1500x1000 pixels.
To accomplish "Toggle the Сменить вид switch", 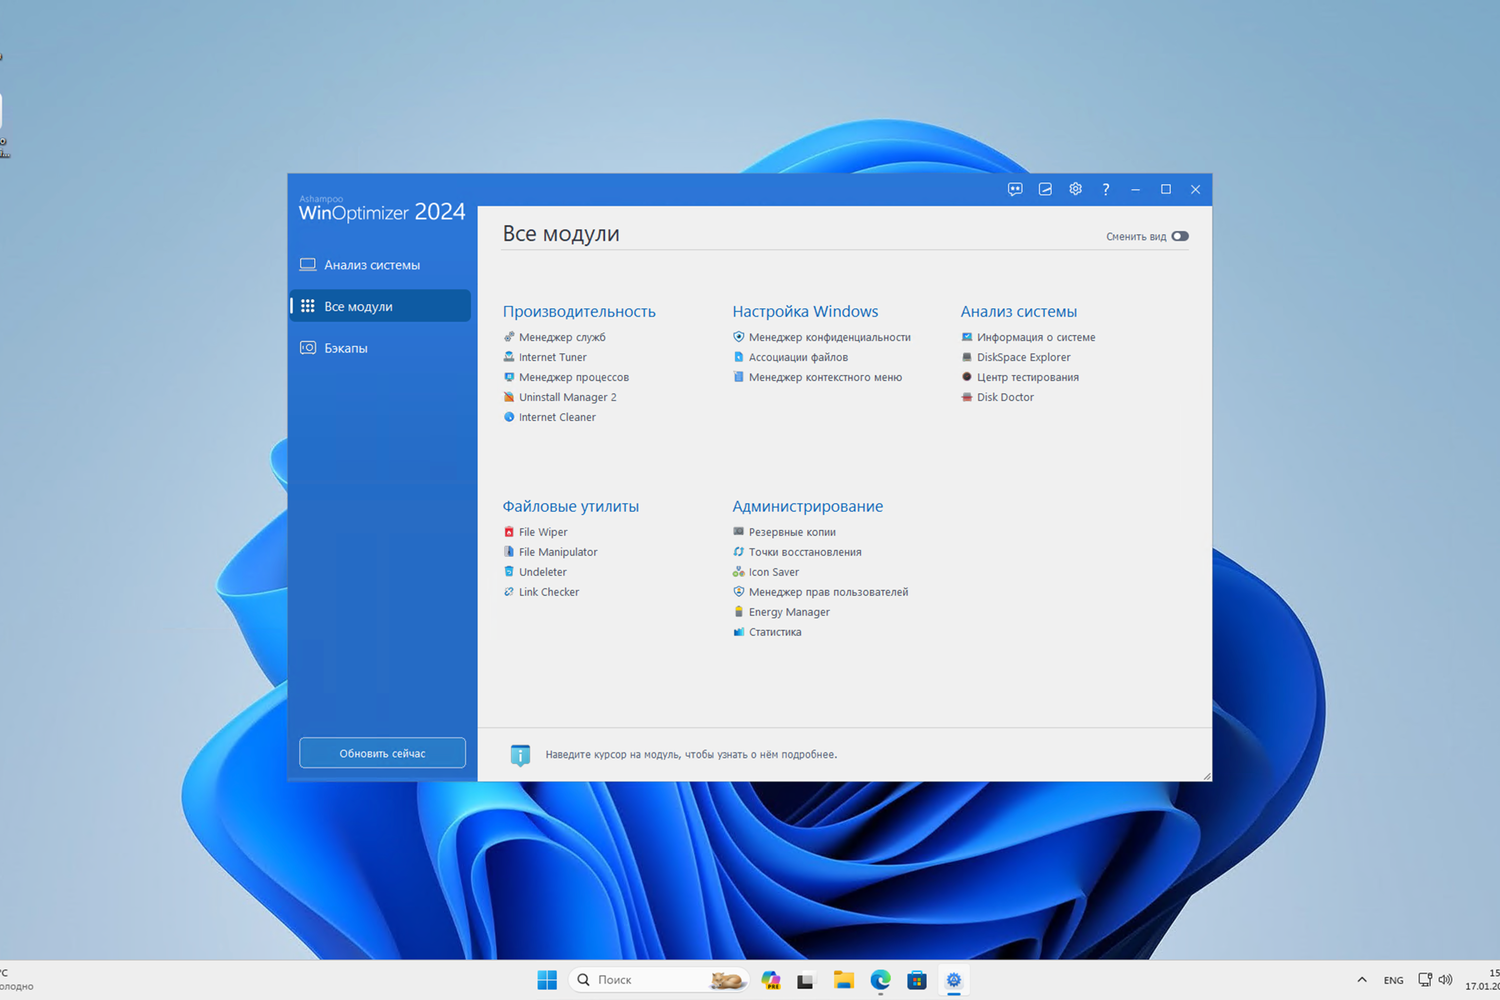I will [x=1180, y=237].
